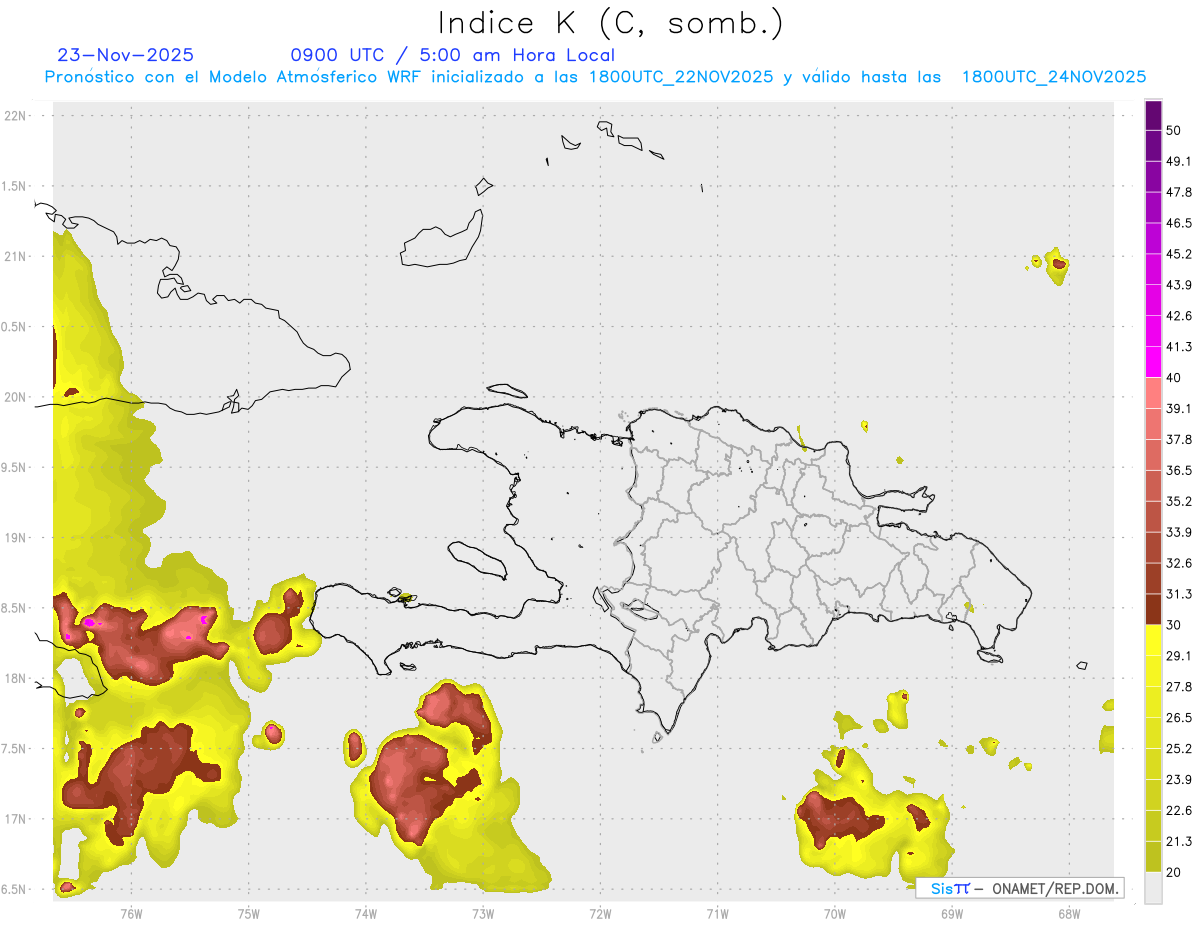Click the "29.1" color scale value
Viewport: 1200px width, 927px height.
[1179, 656]
